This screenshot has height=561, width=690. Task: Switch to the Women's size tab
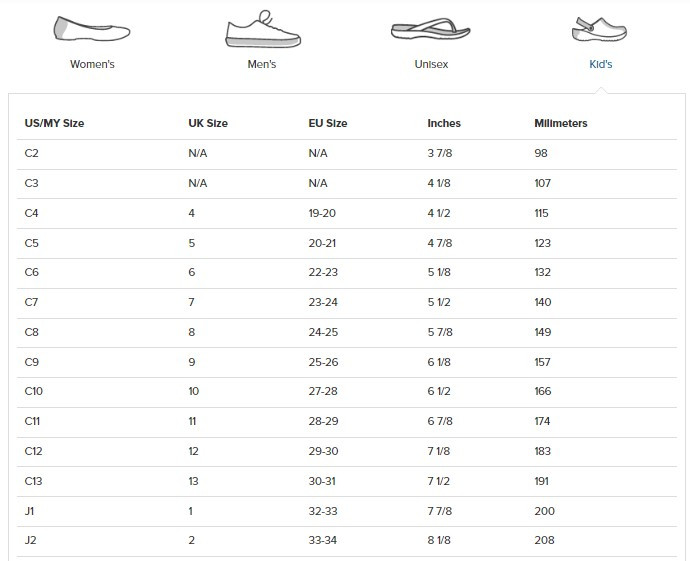point(92,64)
